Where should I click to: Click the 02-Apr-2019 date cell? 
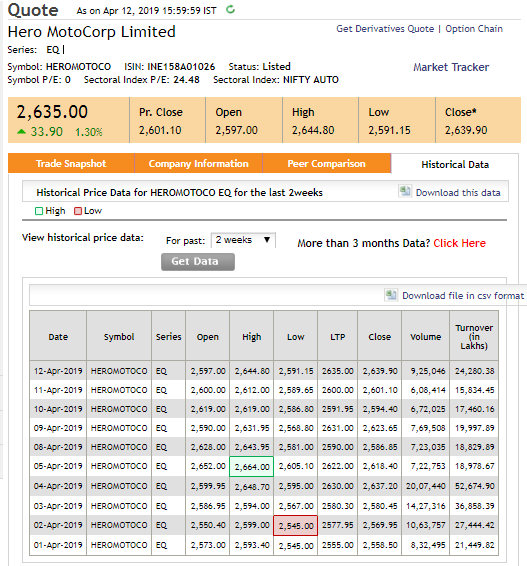click(x=58, y=525)
